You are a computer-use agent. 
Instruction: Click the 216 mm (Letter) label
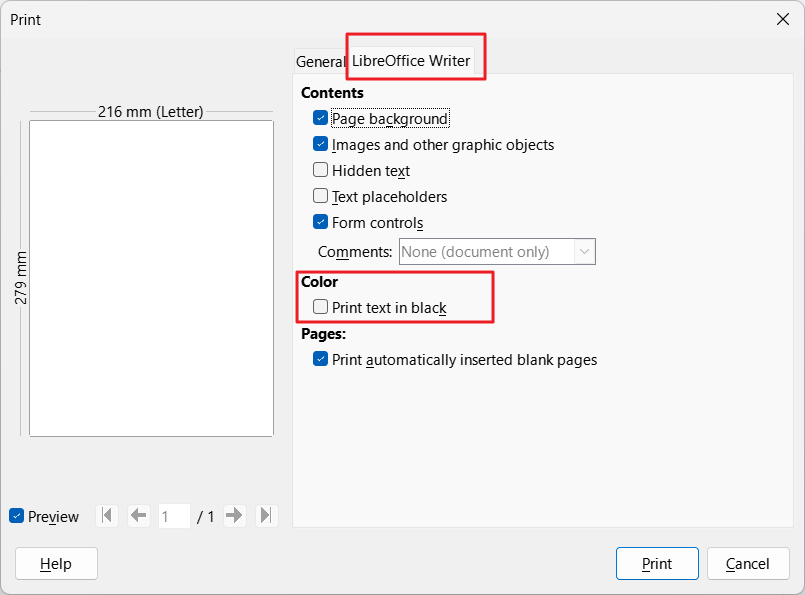151,112
